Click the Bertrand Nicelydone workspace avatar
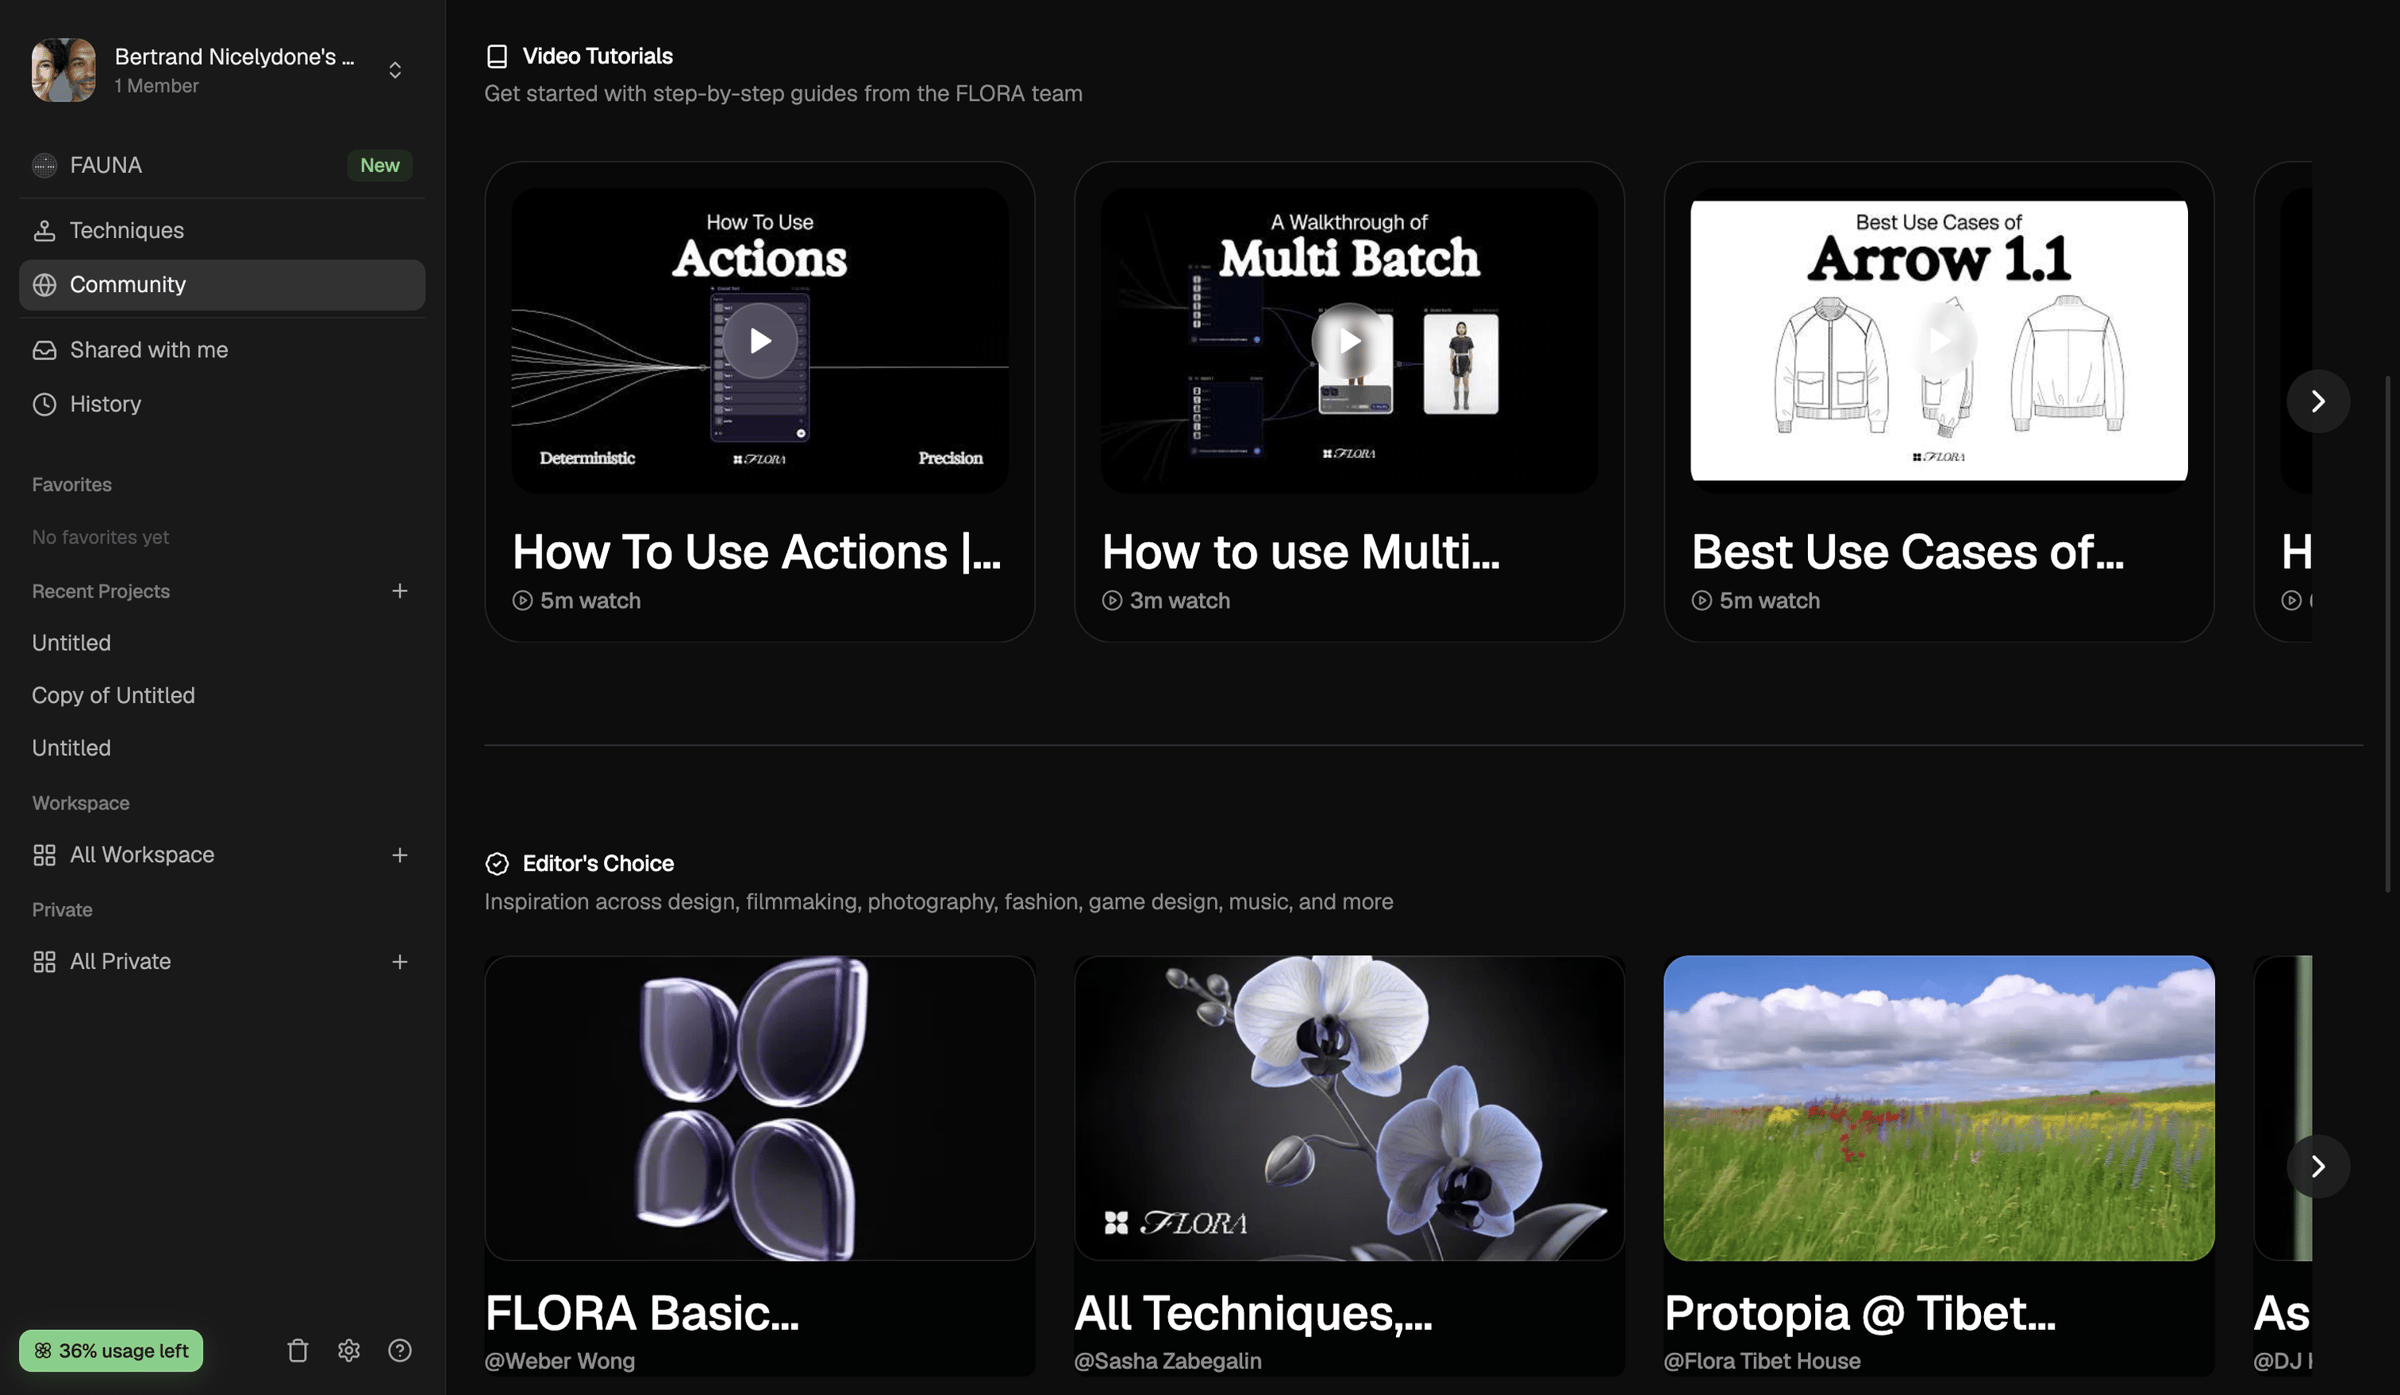The width and height of the screenshot is (2400, 1395). (64, 69)
